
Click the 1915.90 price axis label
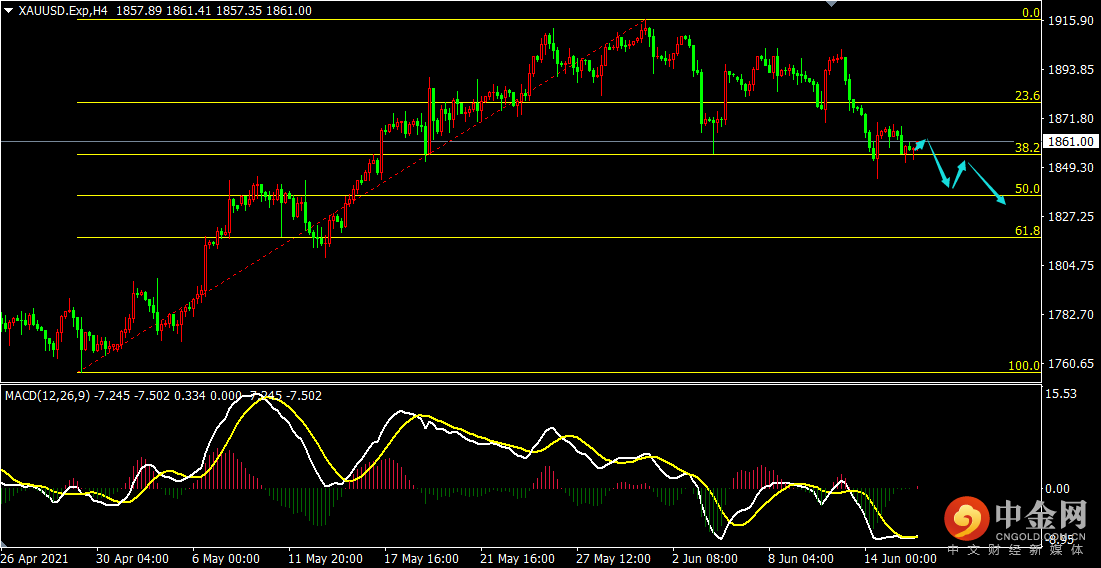click(1072, 21)
